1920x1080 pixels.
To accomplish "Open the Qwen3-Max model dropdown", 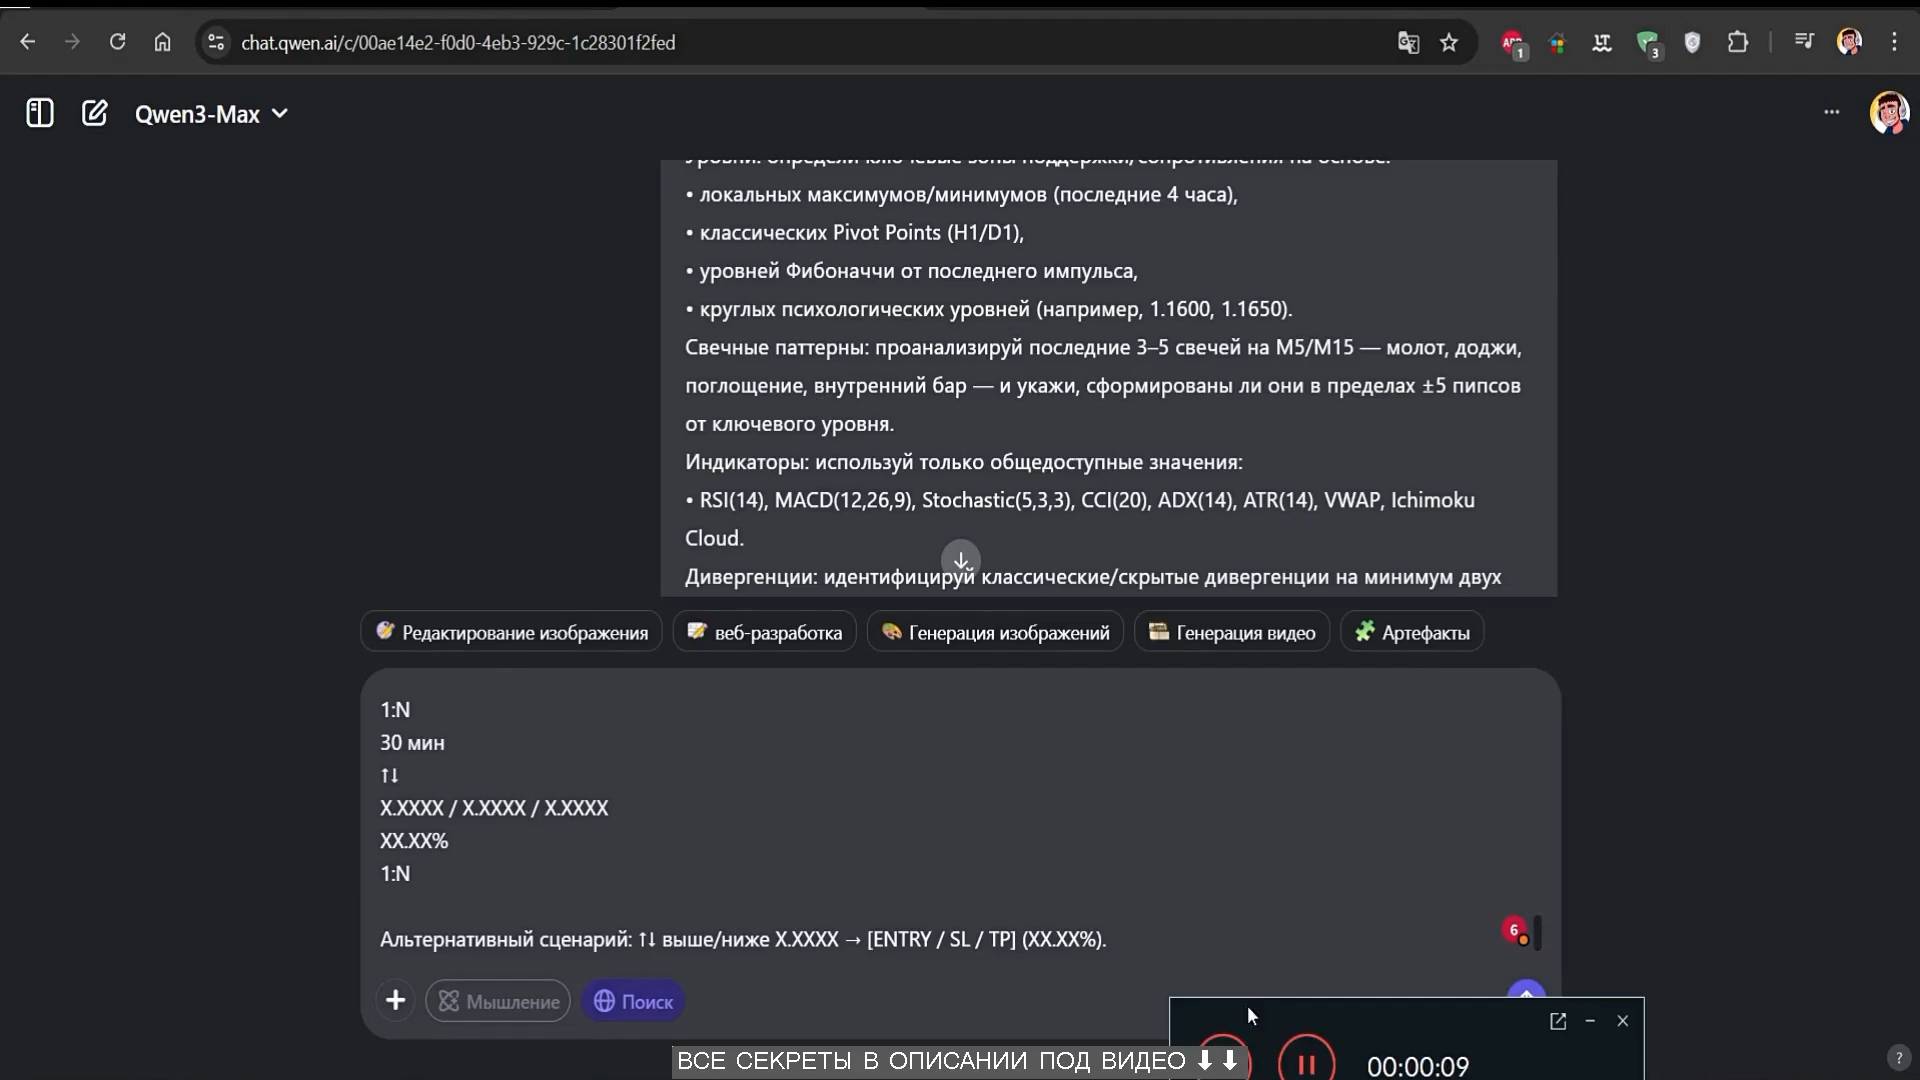I will click(212, 114).
